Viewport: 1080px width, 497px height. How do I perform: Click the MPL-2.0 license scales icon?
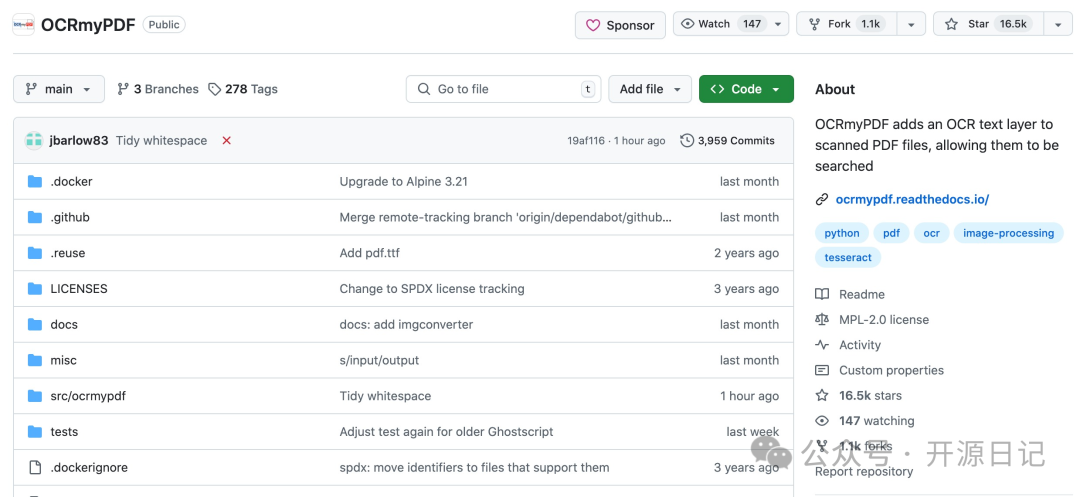pyautogui.click(x=822, y=320)
